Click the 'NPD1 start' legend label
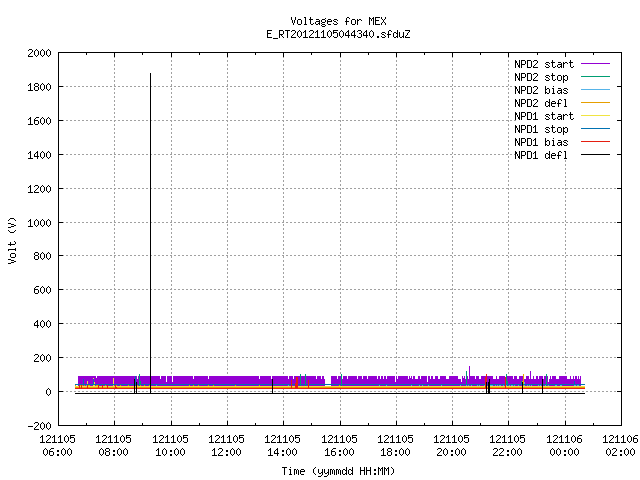The height and width of the screenshot is (480, 640). coord(544,116)
